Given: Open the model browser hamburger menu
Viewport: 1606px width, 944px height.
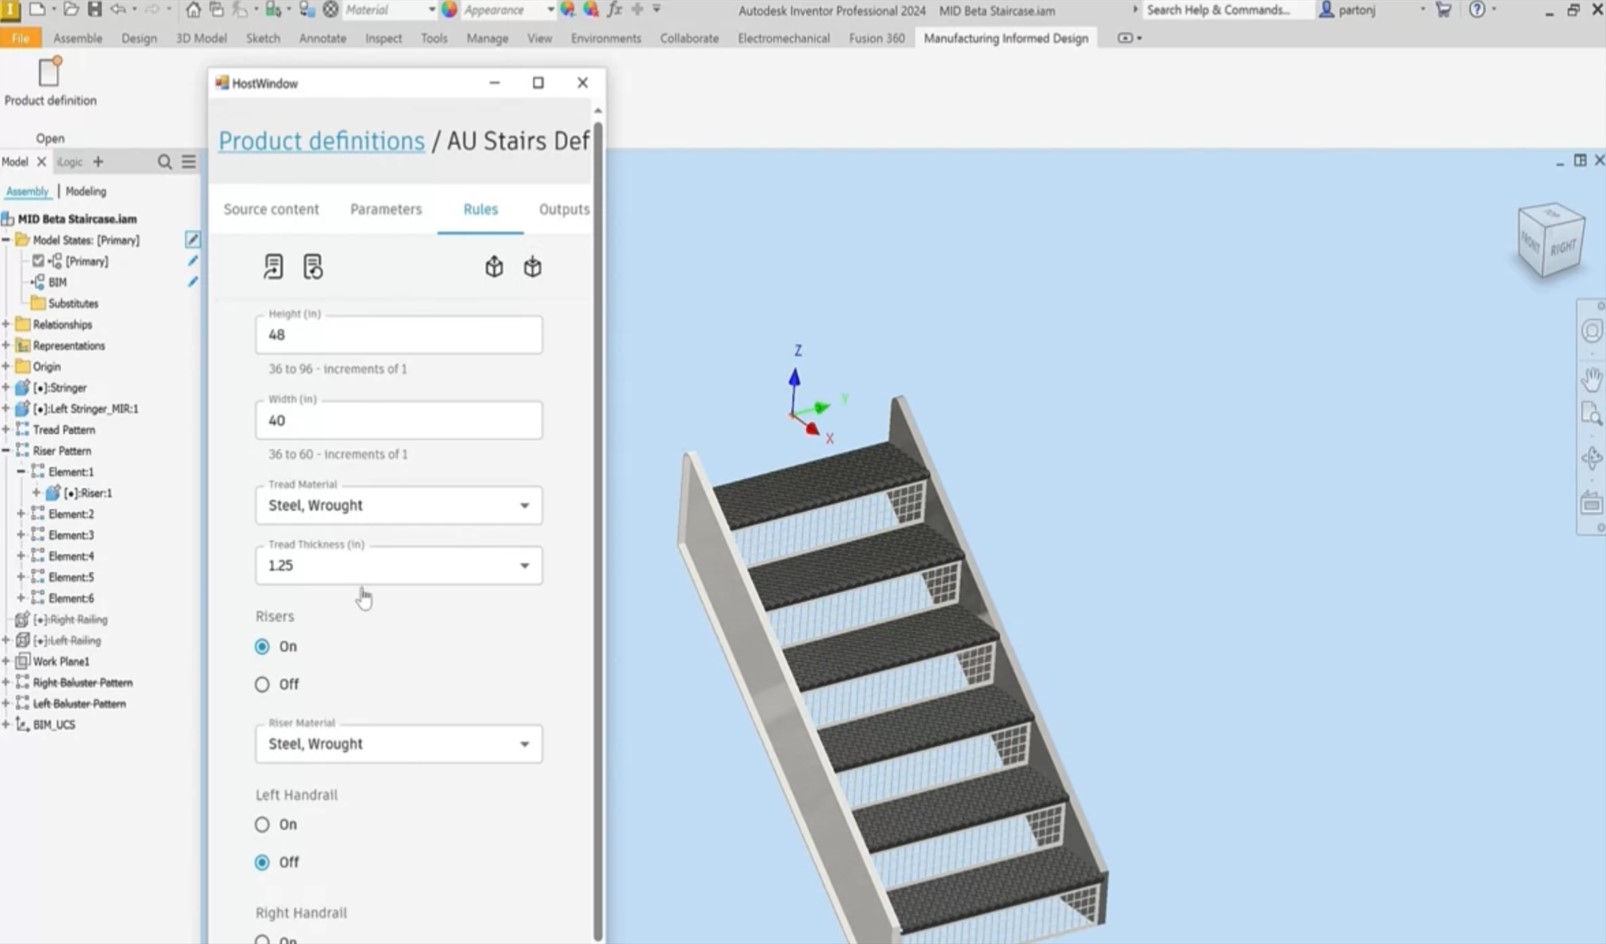Looking at the screenshot, I should (189, 162).
